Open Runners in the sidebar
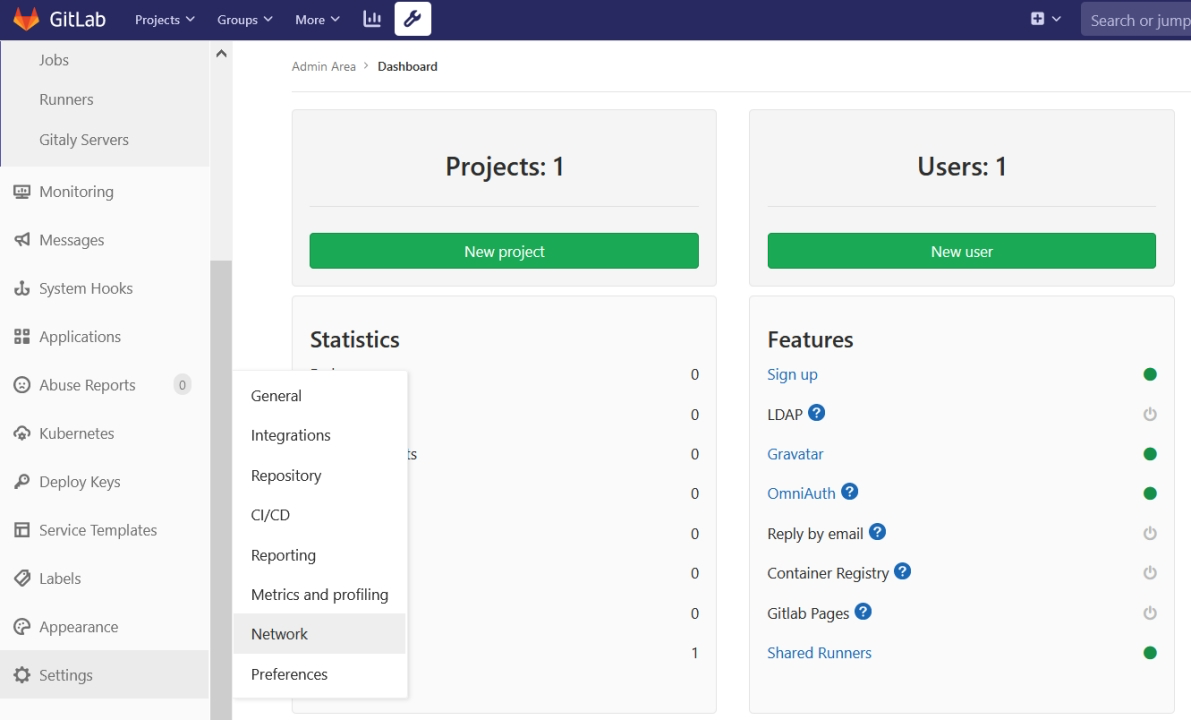 66,99
